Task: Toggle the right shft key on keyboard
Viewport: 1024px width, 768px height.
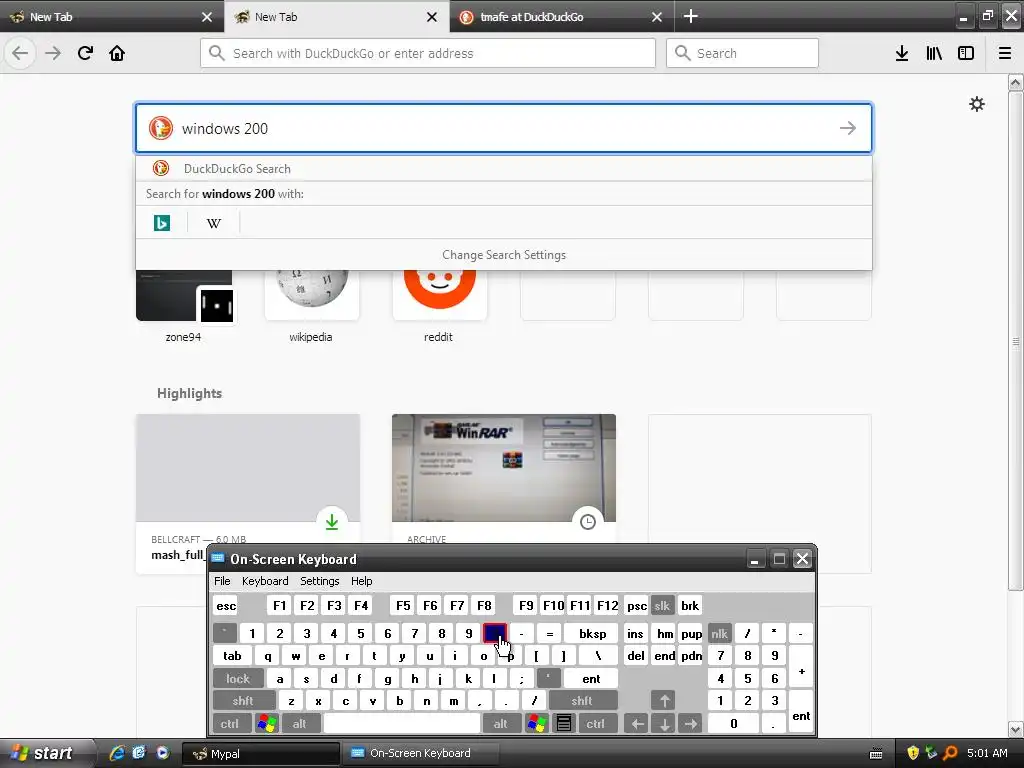Action: pos(582,701)
